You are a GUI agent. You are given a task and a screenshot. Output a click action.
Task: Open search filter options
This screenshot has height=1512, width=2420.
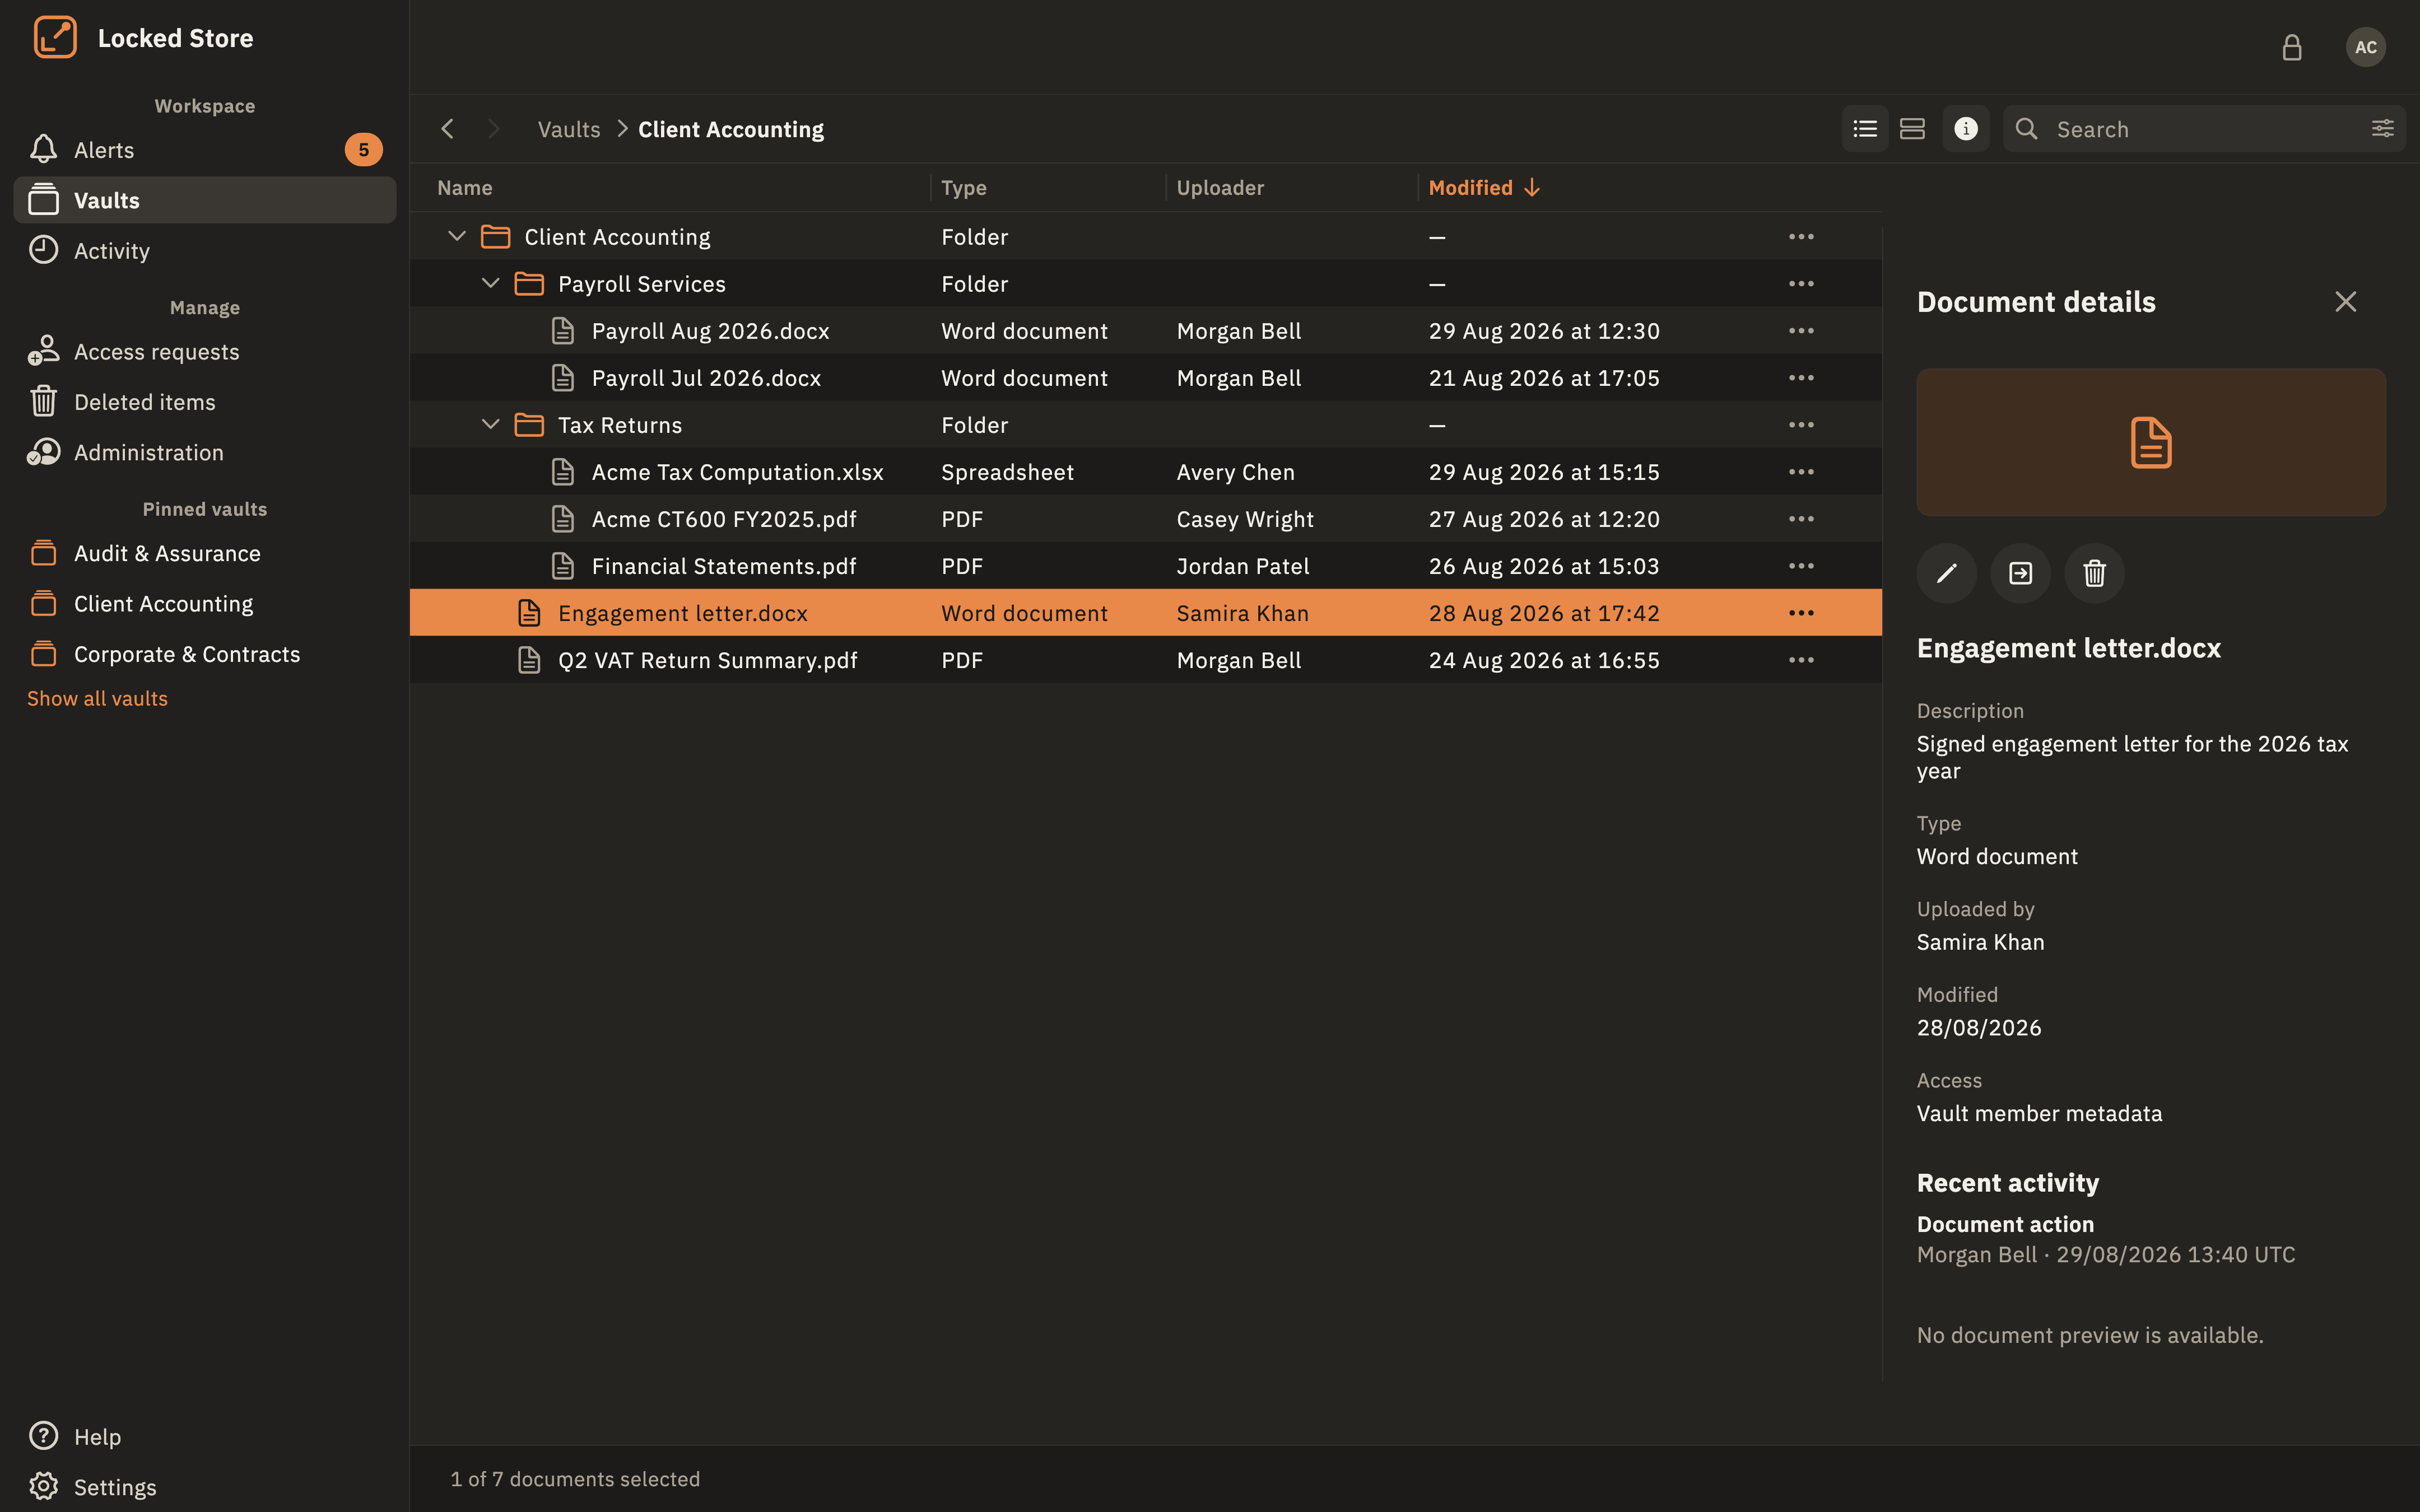click(x=2382, y=129)
